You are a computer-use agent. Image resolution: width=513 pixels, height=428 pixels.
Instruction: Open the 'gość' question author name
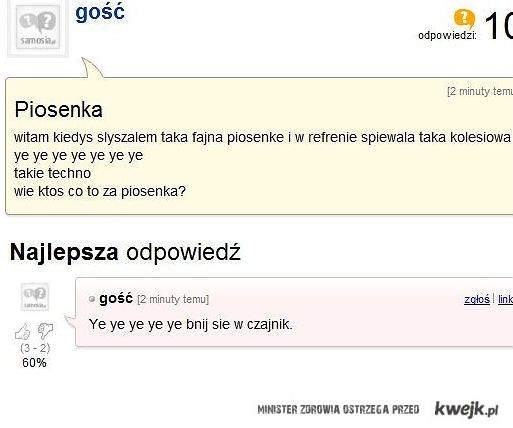pyautogui.click(x=100, y=13)
